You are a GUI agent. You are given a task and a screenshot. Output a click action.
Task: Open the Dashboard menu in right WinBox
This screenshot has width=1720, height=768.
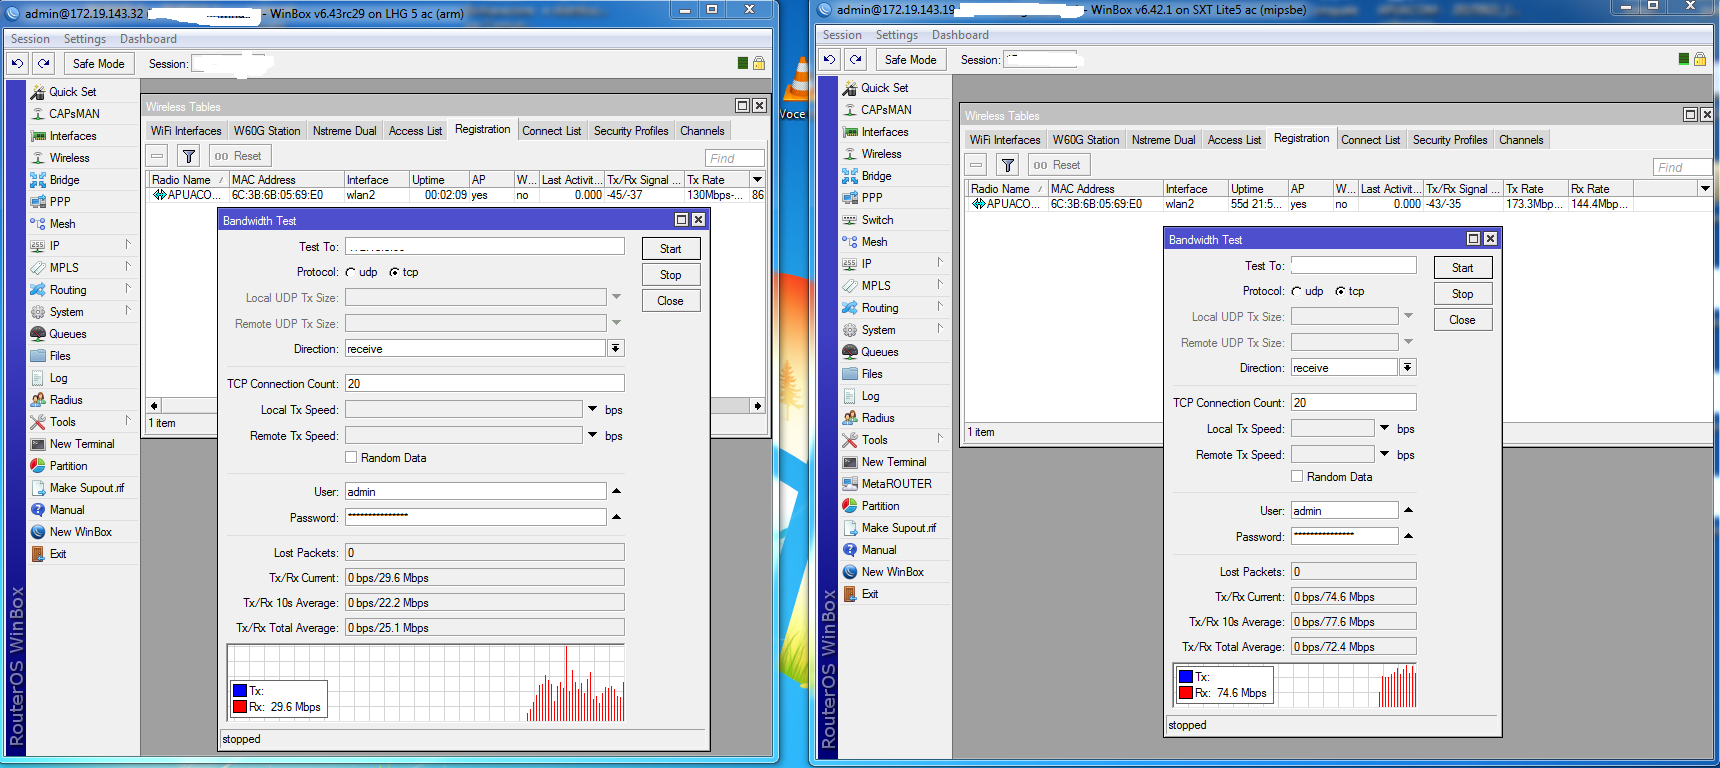pyautogui.click(x=959, y=35)
